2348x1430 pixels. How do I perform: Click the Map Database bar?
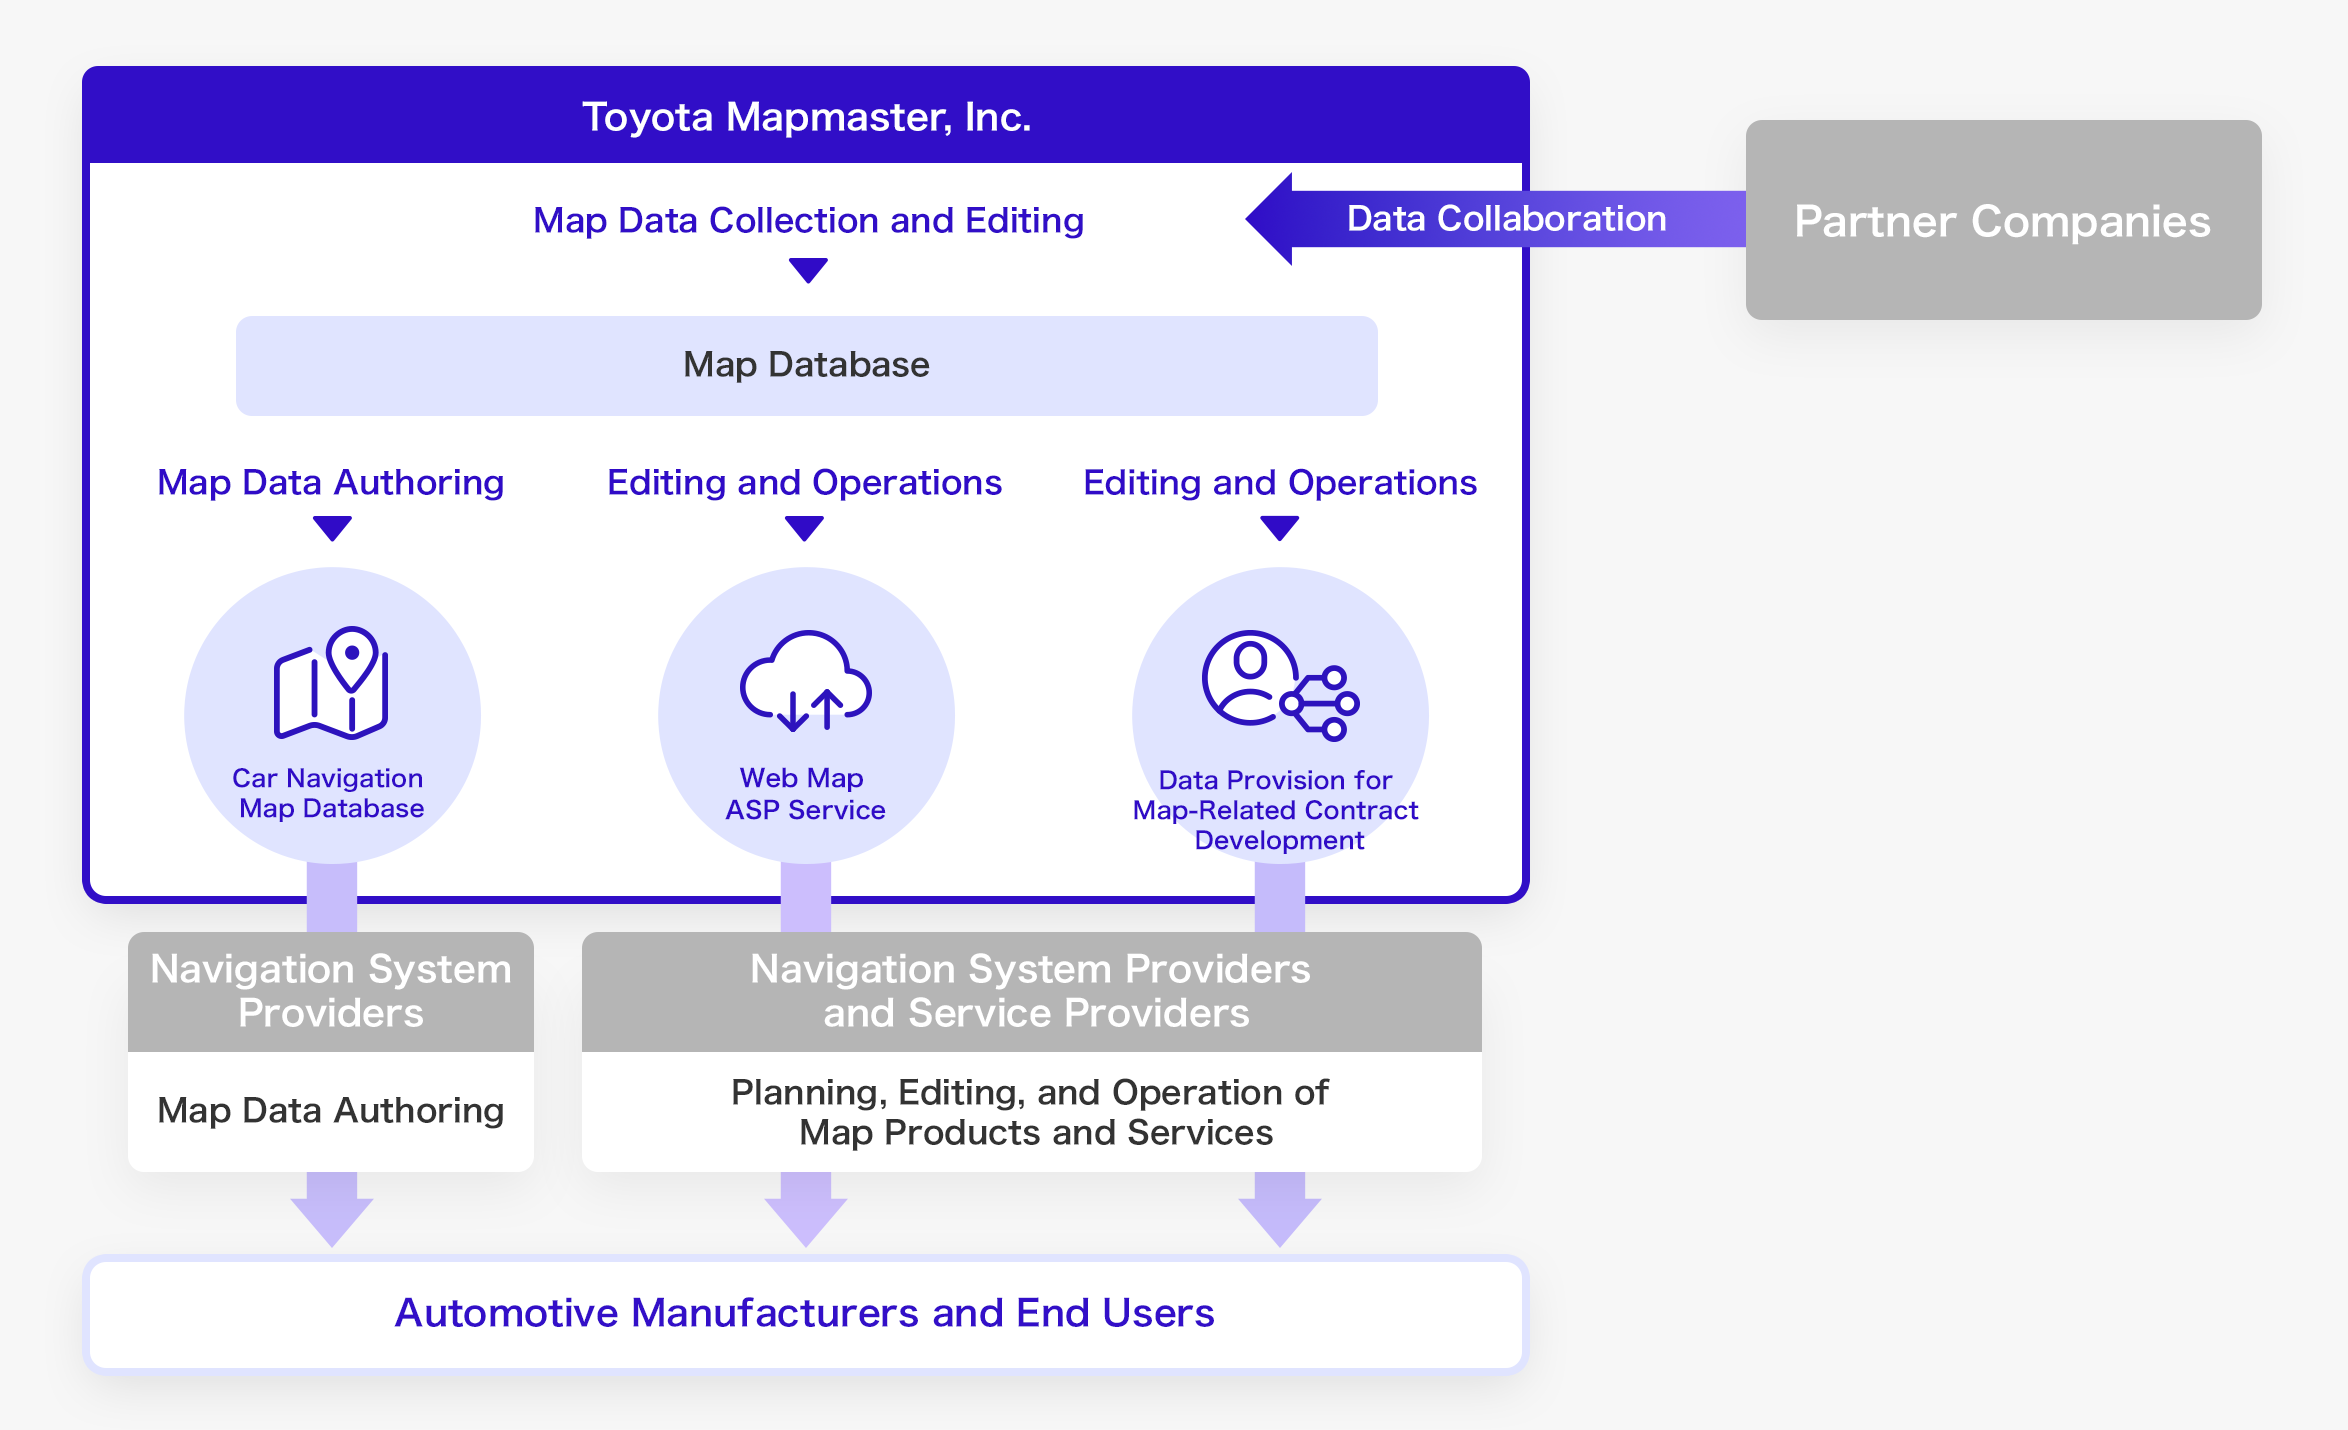click(x=807, y=365)
